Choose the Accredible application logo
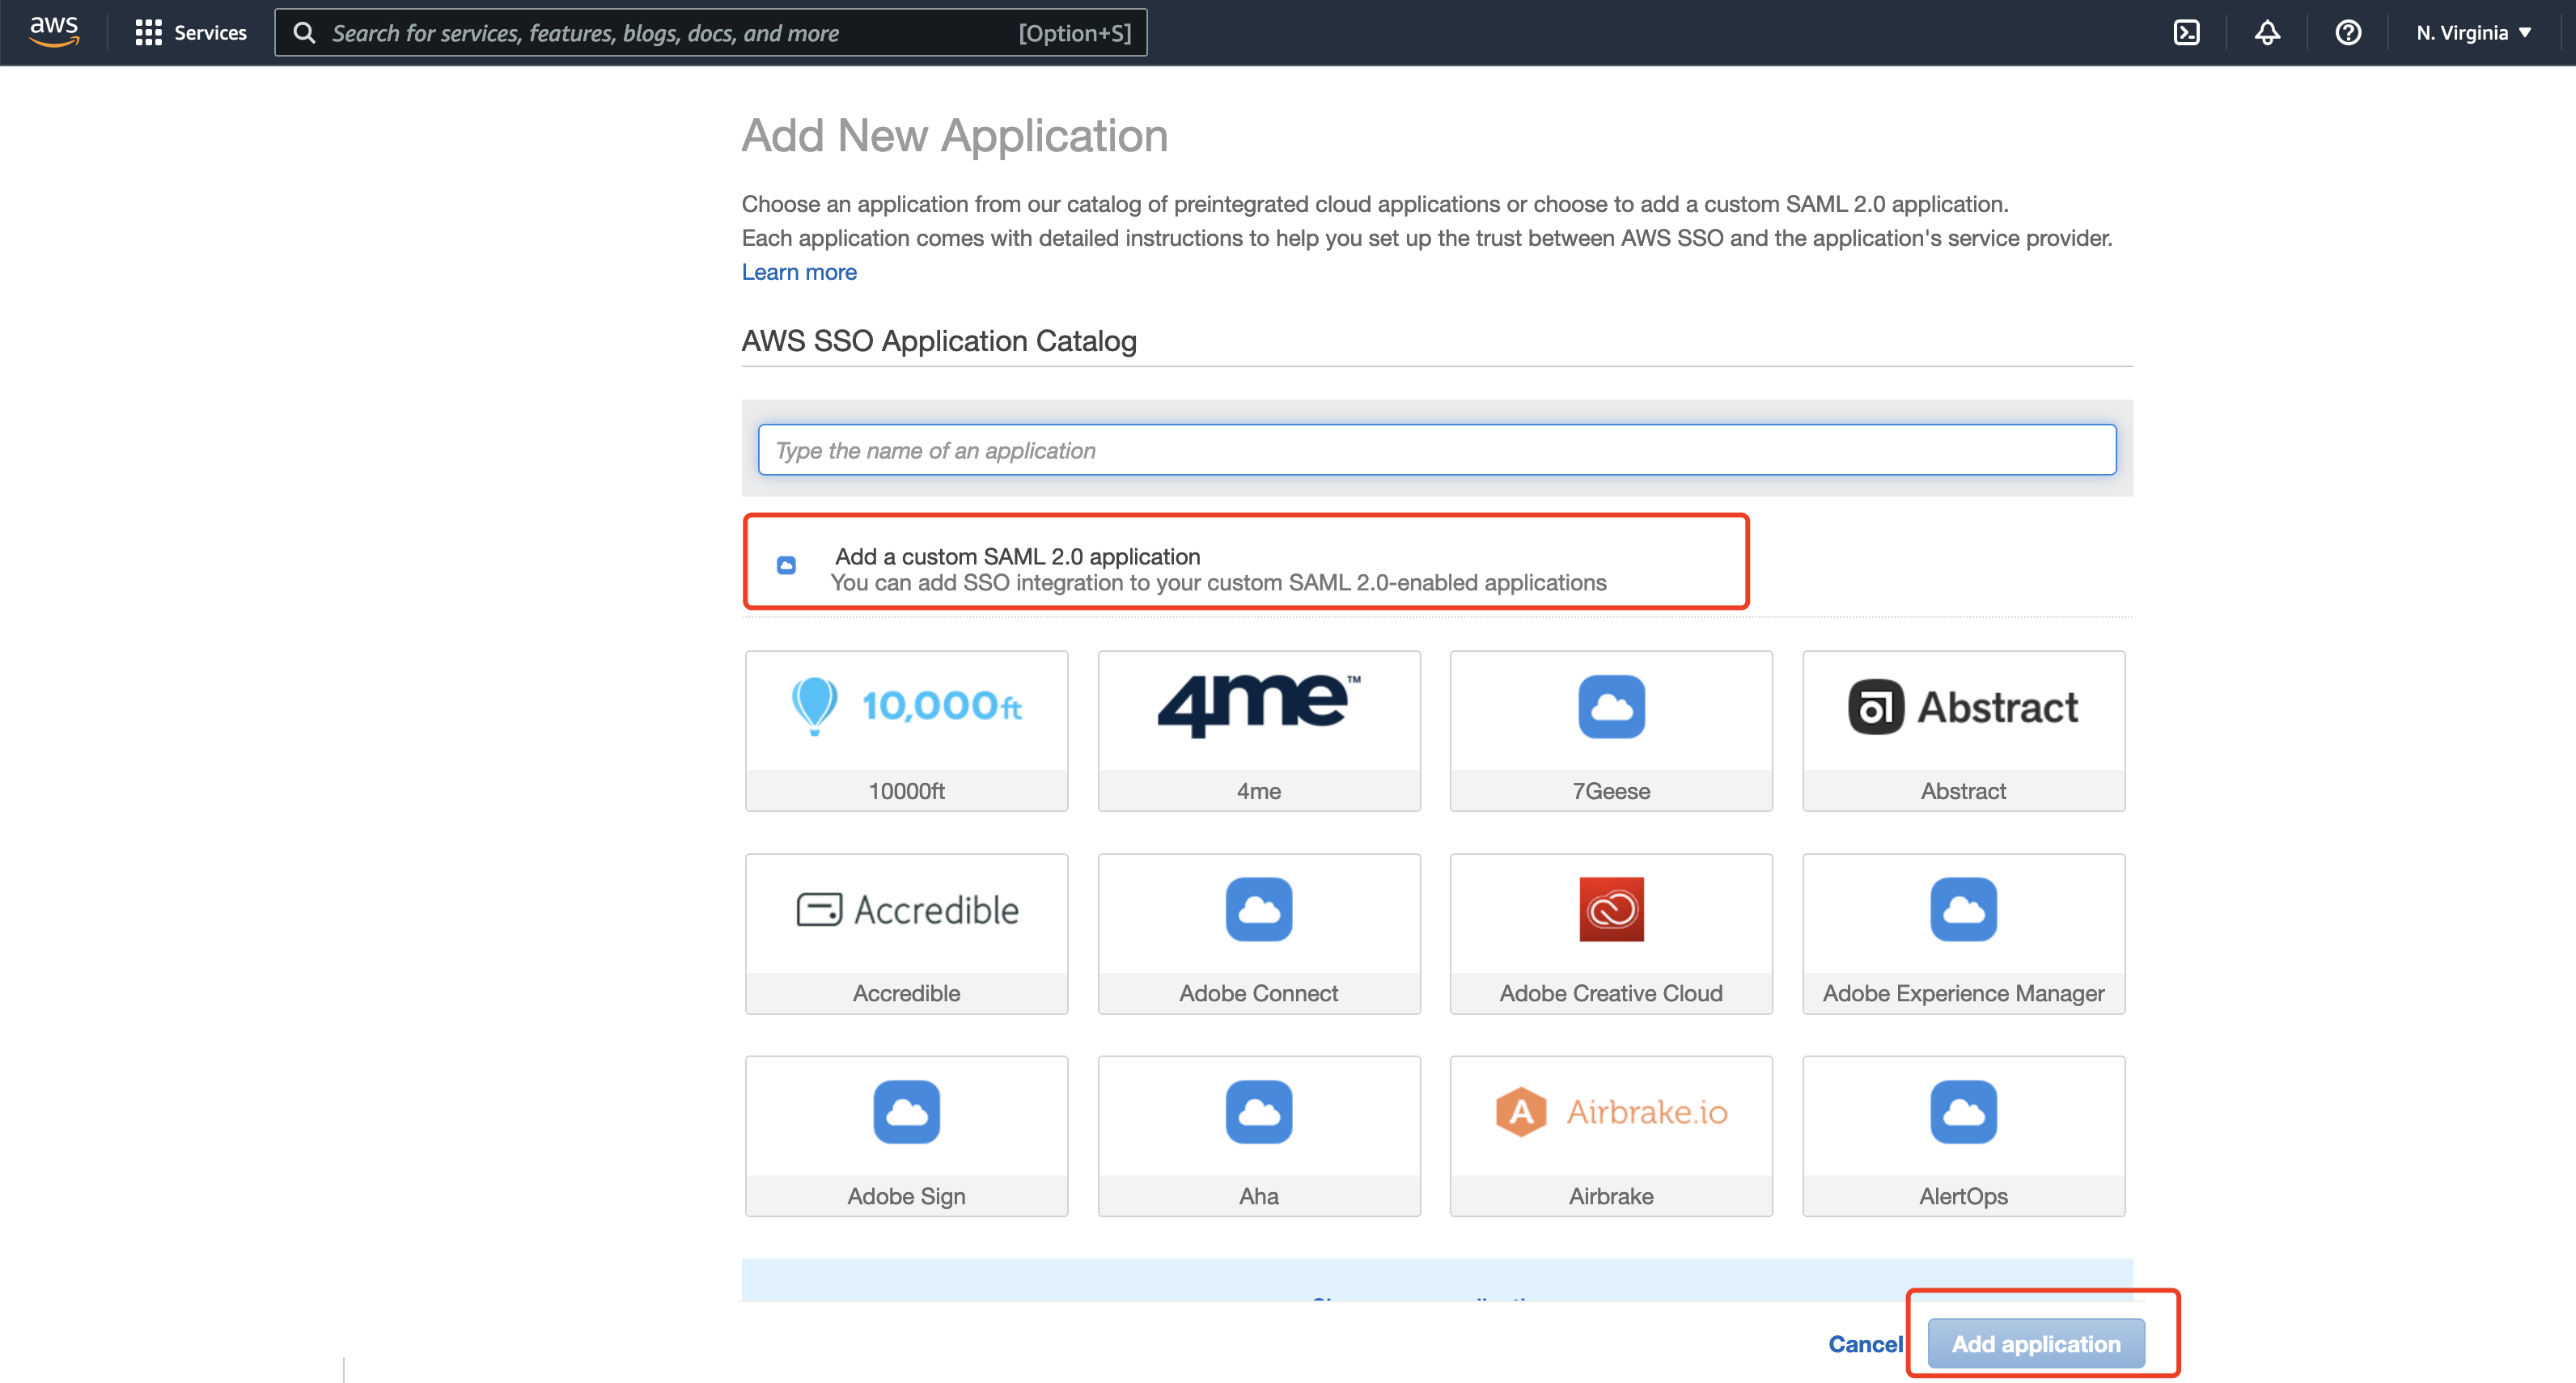 tap(907, 910)
